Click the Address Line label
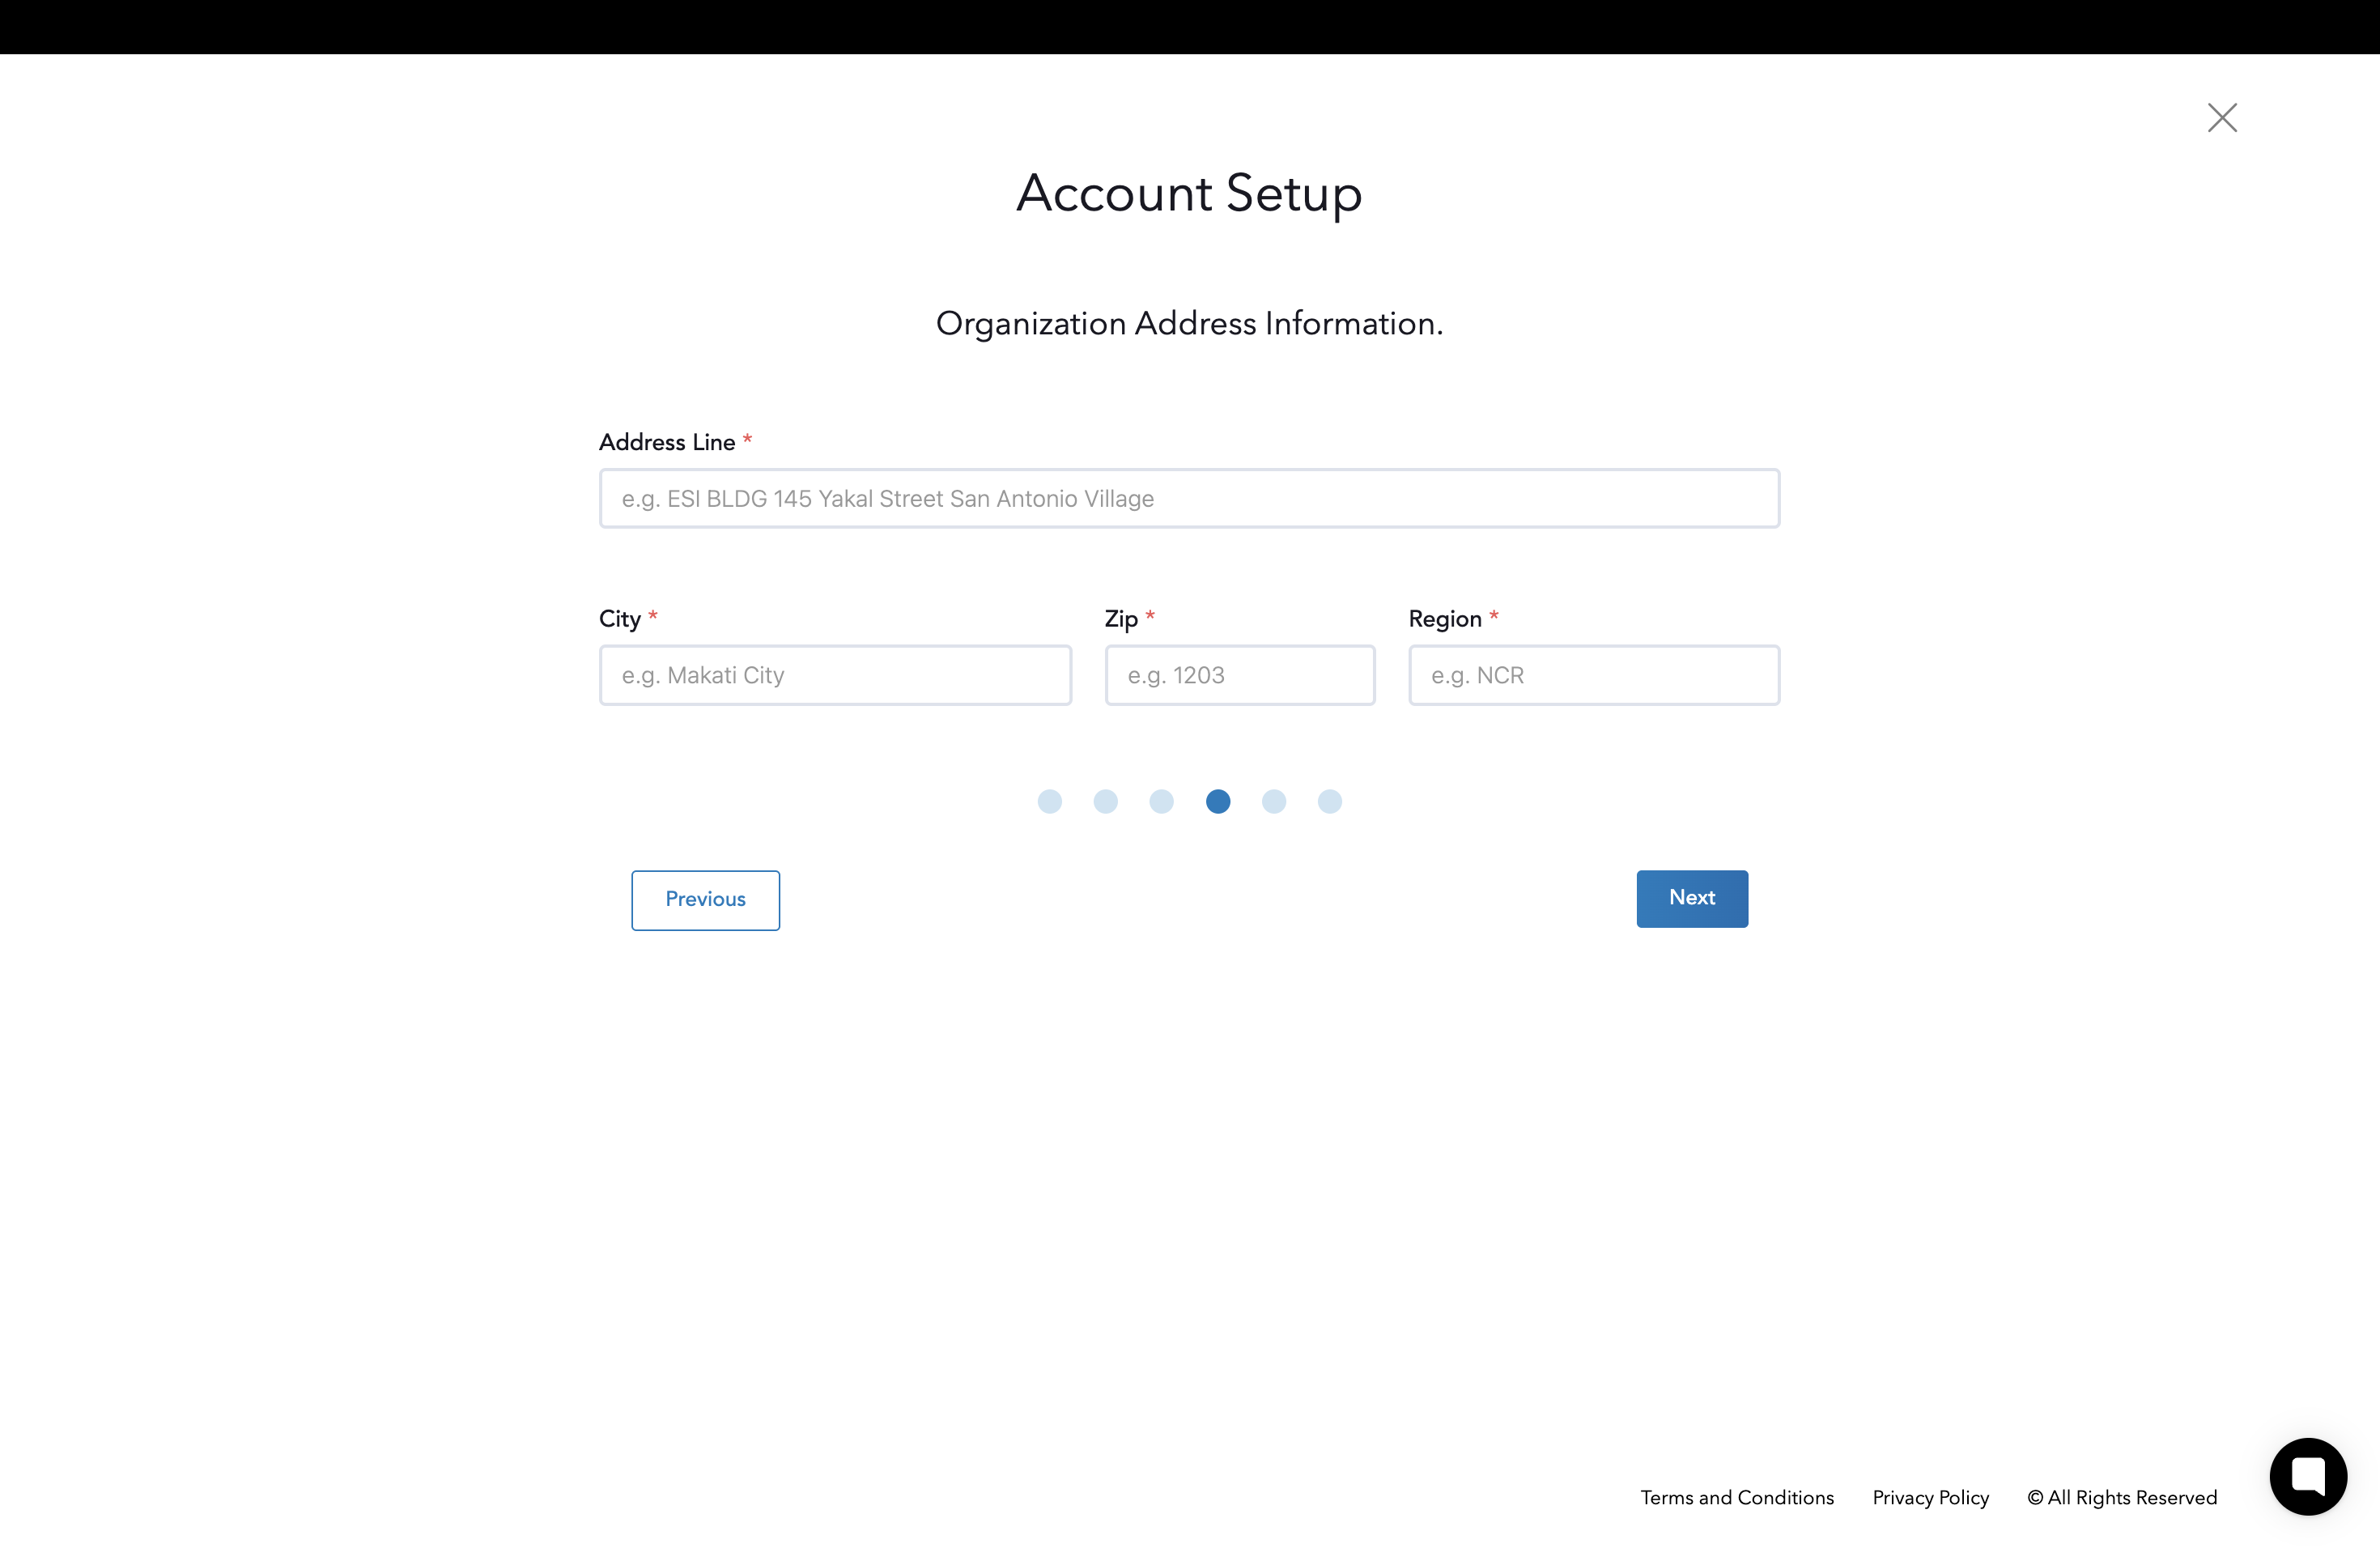The height and width of the screenshot is (1548, 2380). pyautogui.click(x=667, y=442)
